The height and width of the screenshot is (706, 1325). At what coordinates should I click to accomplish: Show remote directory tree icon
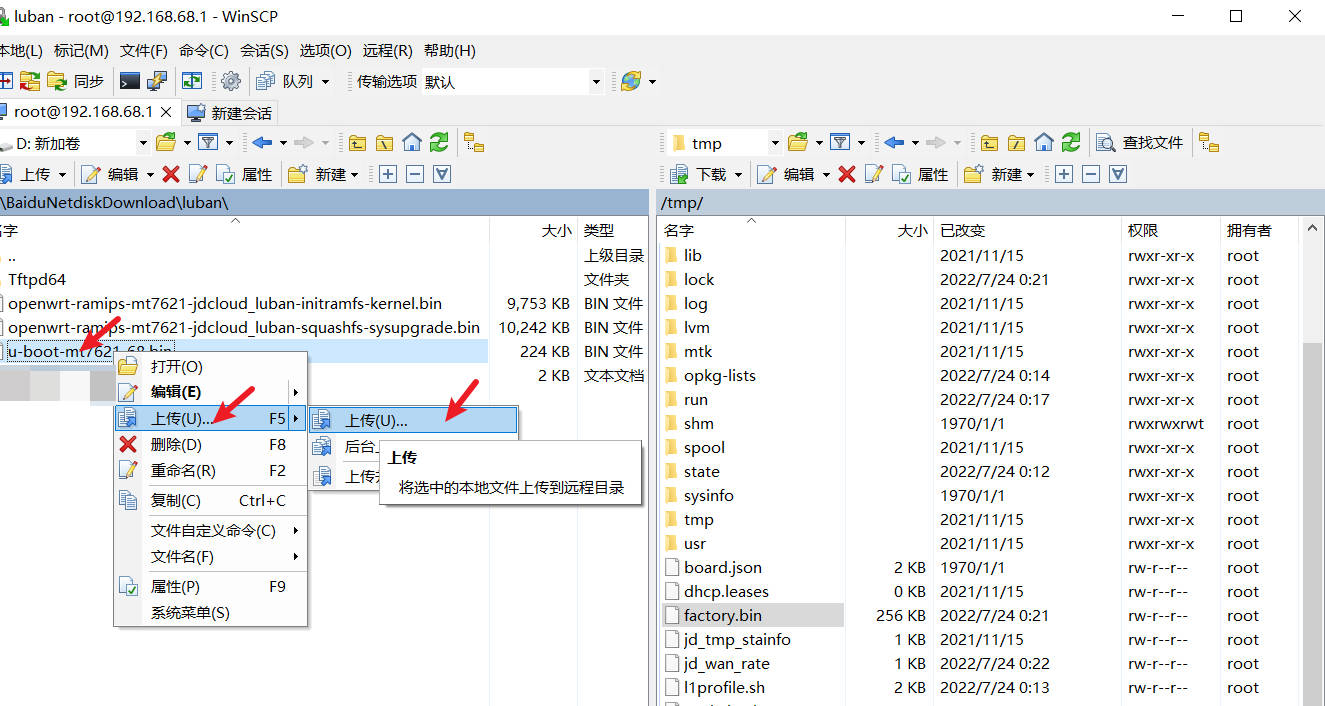(x=1209, y=143)
